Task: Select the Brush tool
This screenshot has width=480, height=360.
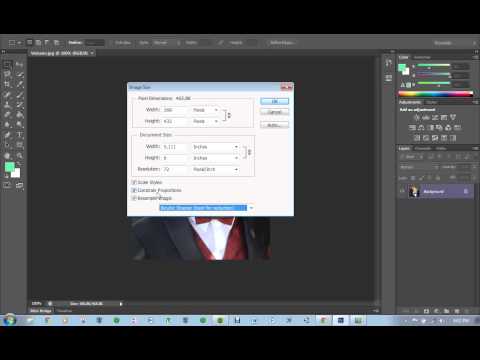Action: tap(20, 95)
